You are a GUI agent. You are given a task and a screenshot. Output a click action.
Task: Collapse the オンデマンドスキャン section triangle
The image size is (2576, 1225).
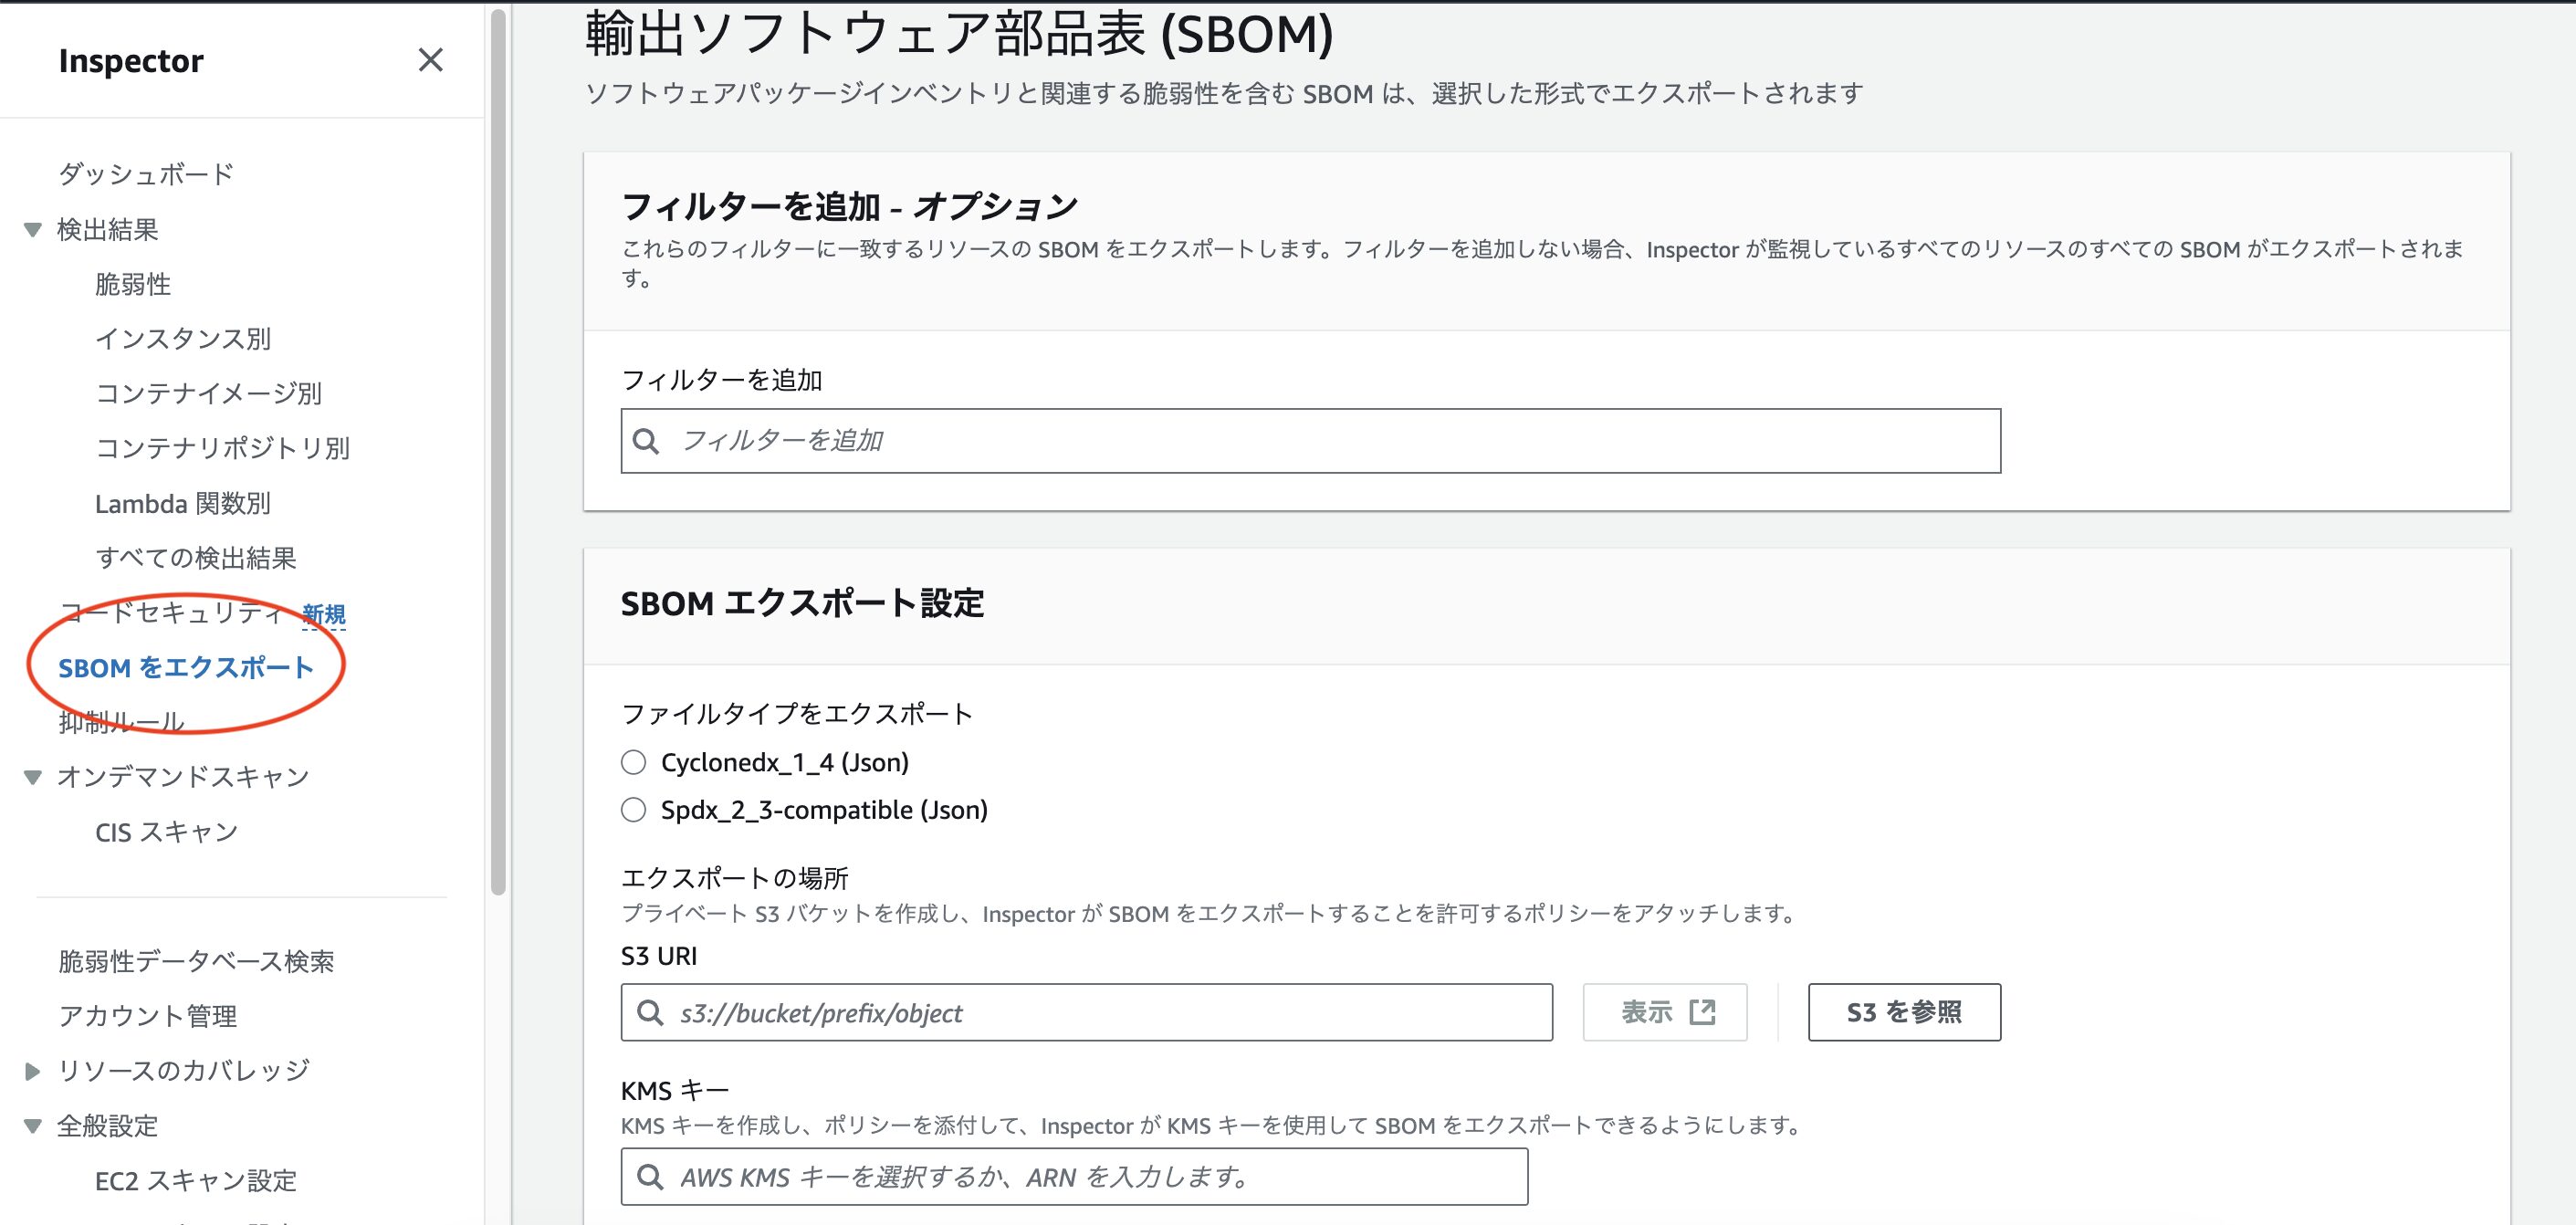pos(33,777)
